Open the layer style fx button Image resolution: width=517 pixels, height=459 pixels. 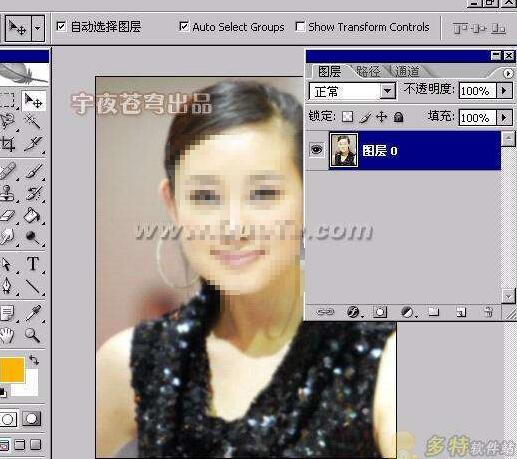click(x=353, y=312)
